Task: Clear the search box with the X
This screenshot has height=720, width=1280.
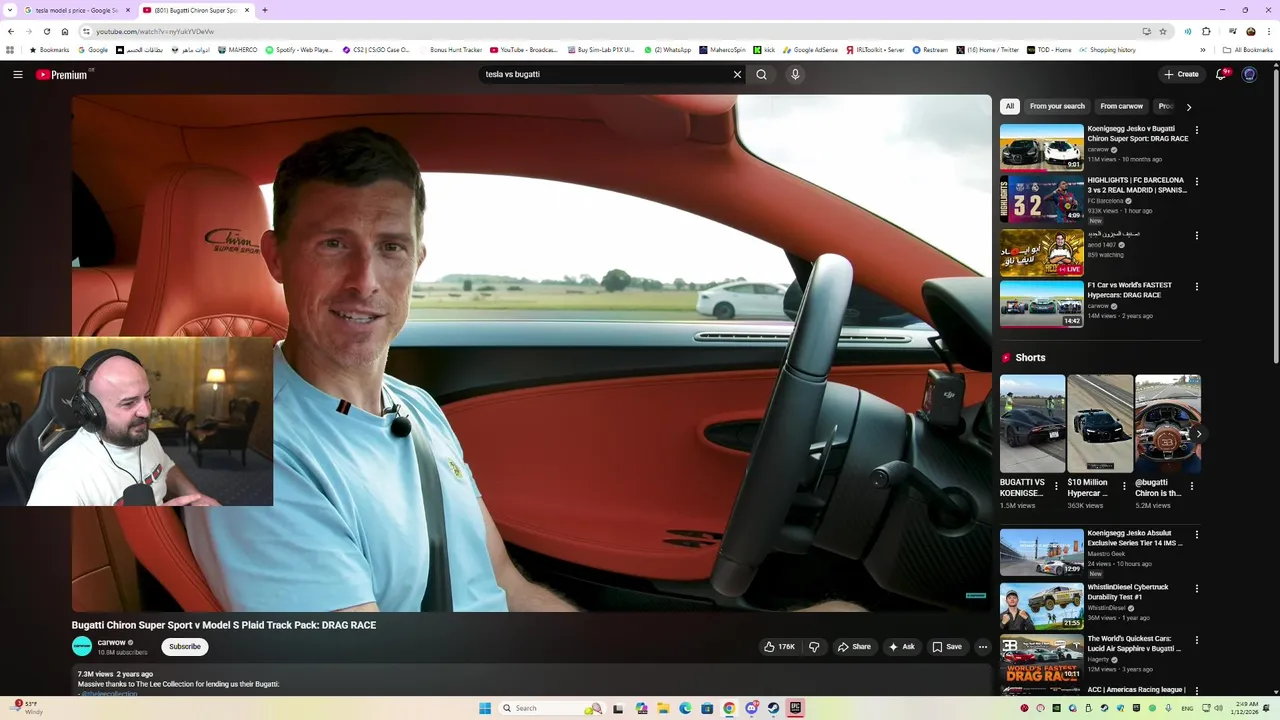Action: [738, 74]
